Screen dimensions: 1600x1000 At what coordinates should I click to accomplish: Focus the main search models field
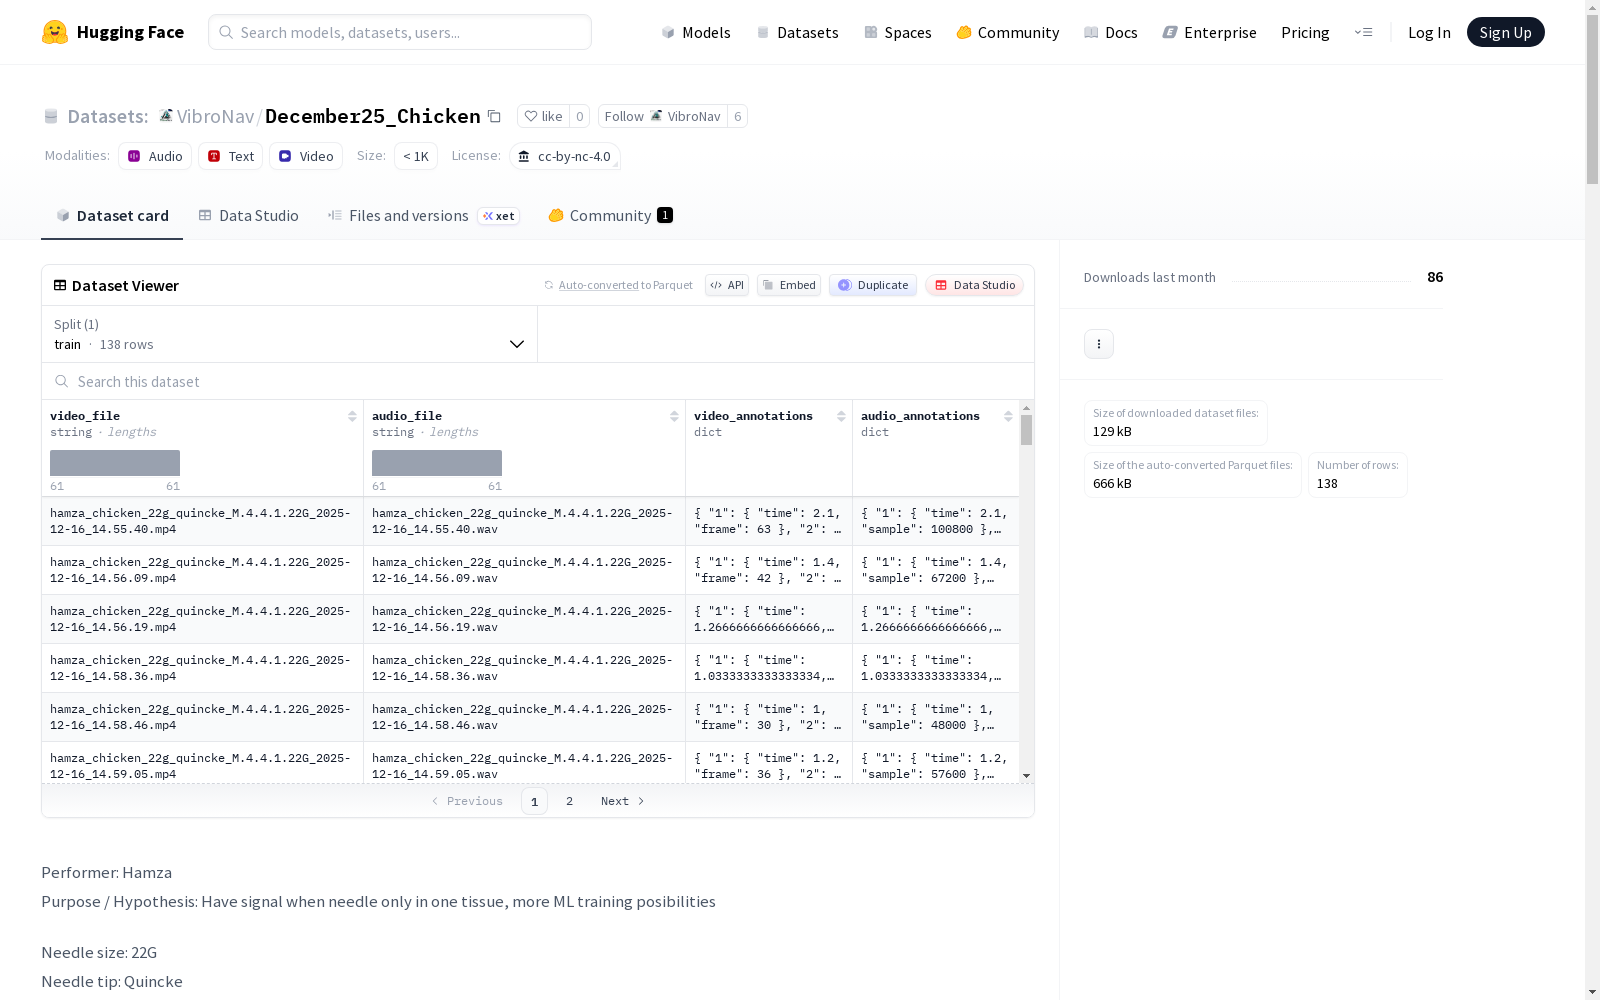pyautogui.click(x=400, y=32)
